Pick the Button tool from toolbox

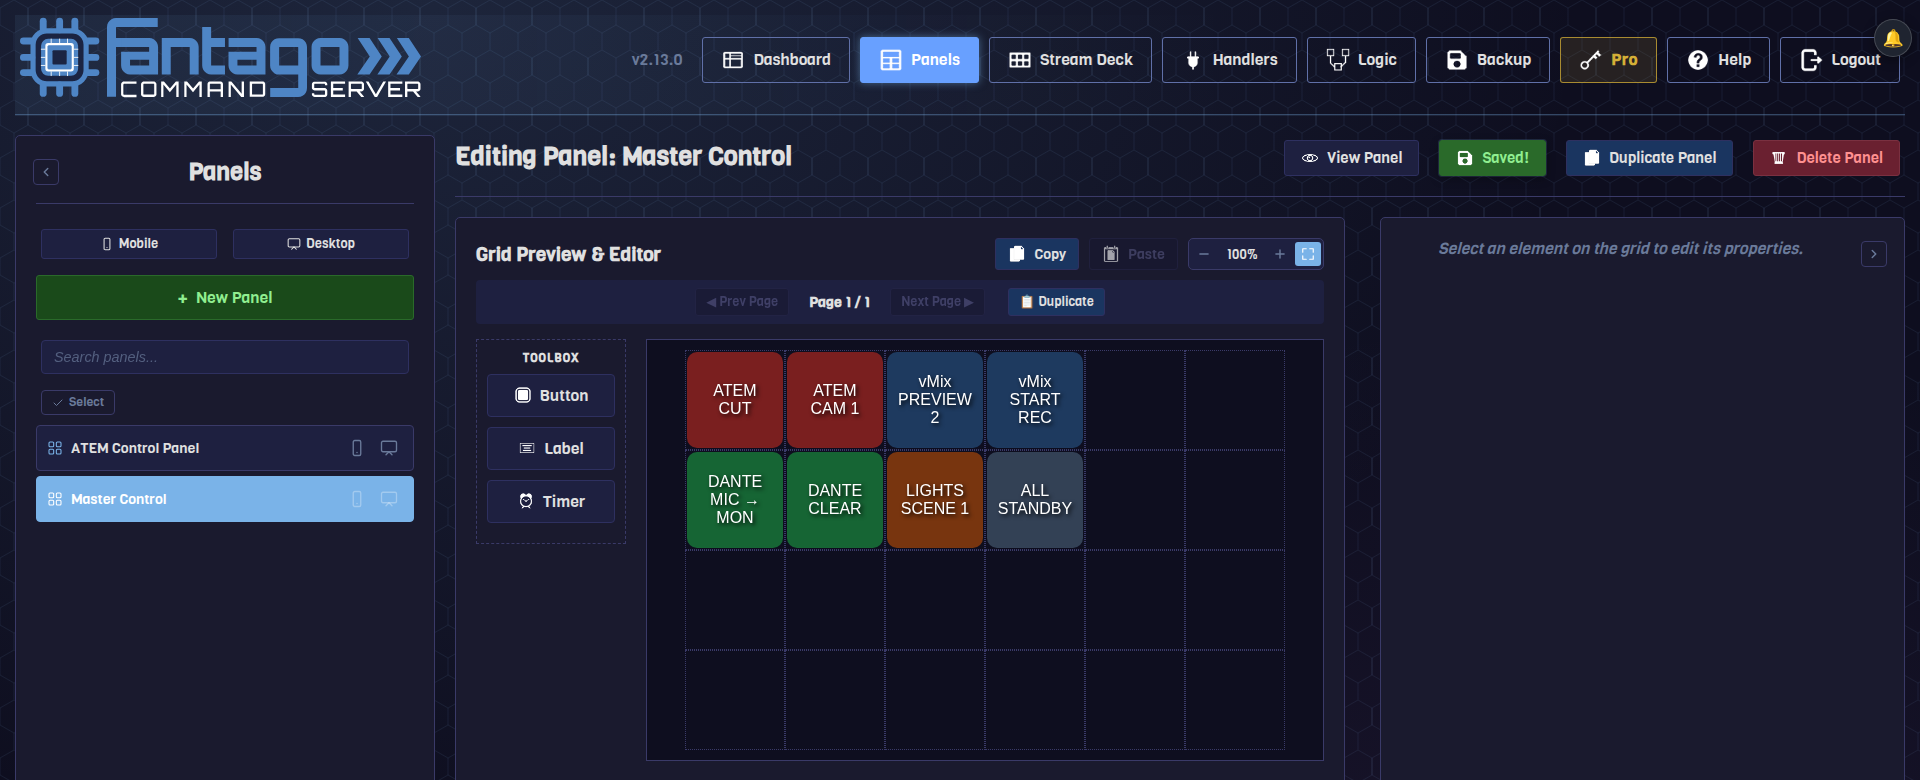[551, 396]
